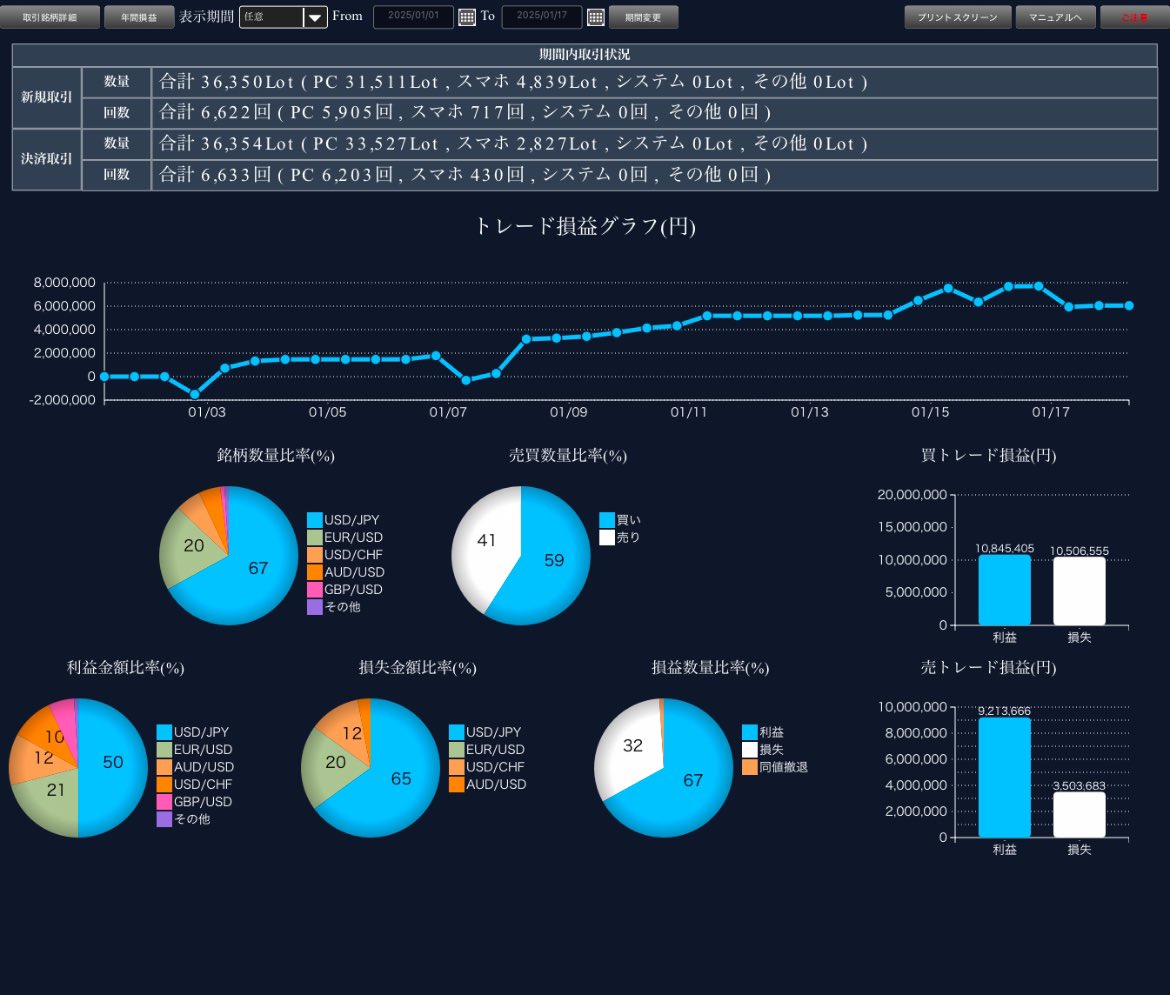The height and width of the screenshot is (995, 1170).
Task: Click the 損益数量比率(%) chart title
Action: [x=710, y=667]
